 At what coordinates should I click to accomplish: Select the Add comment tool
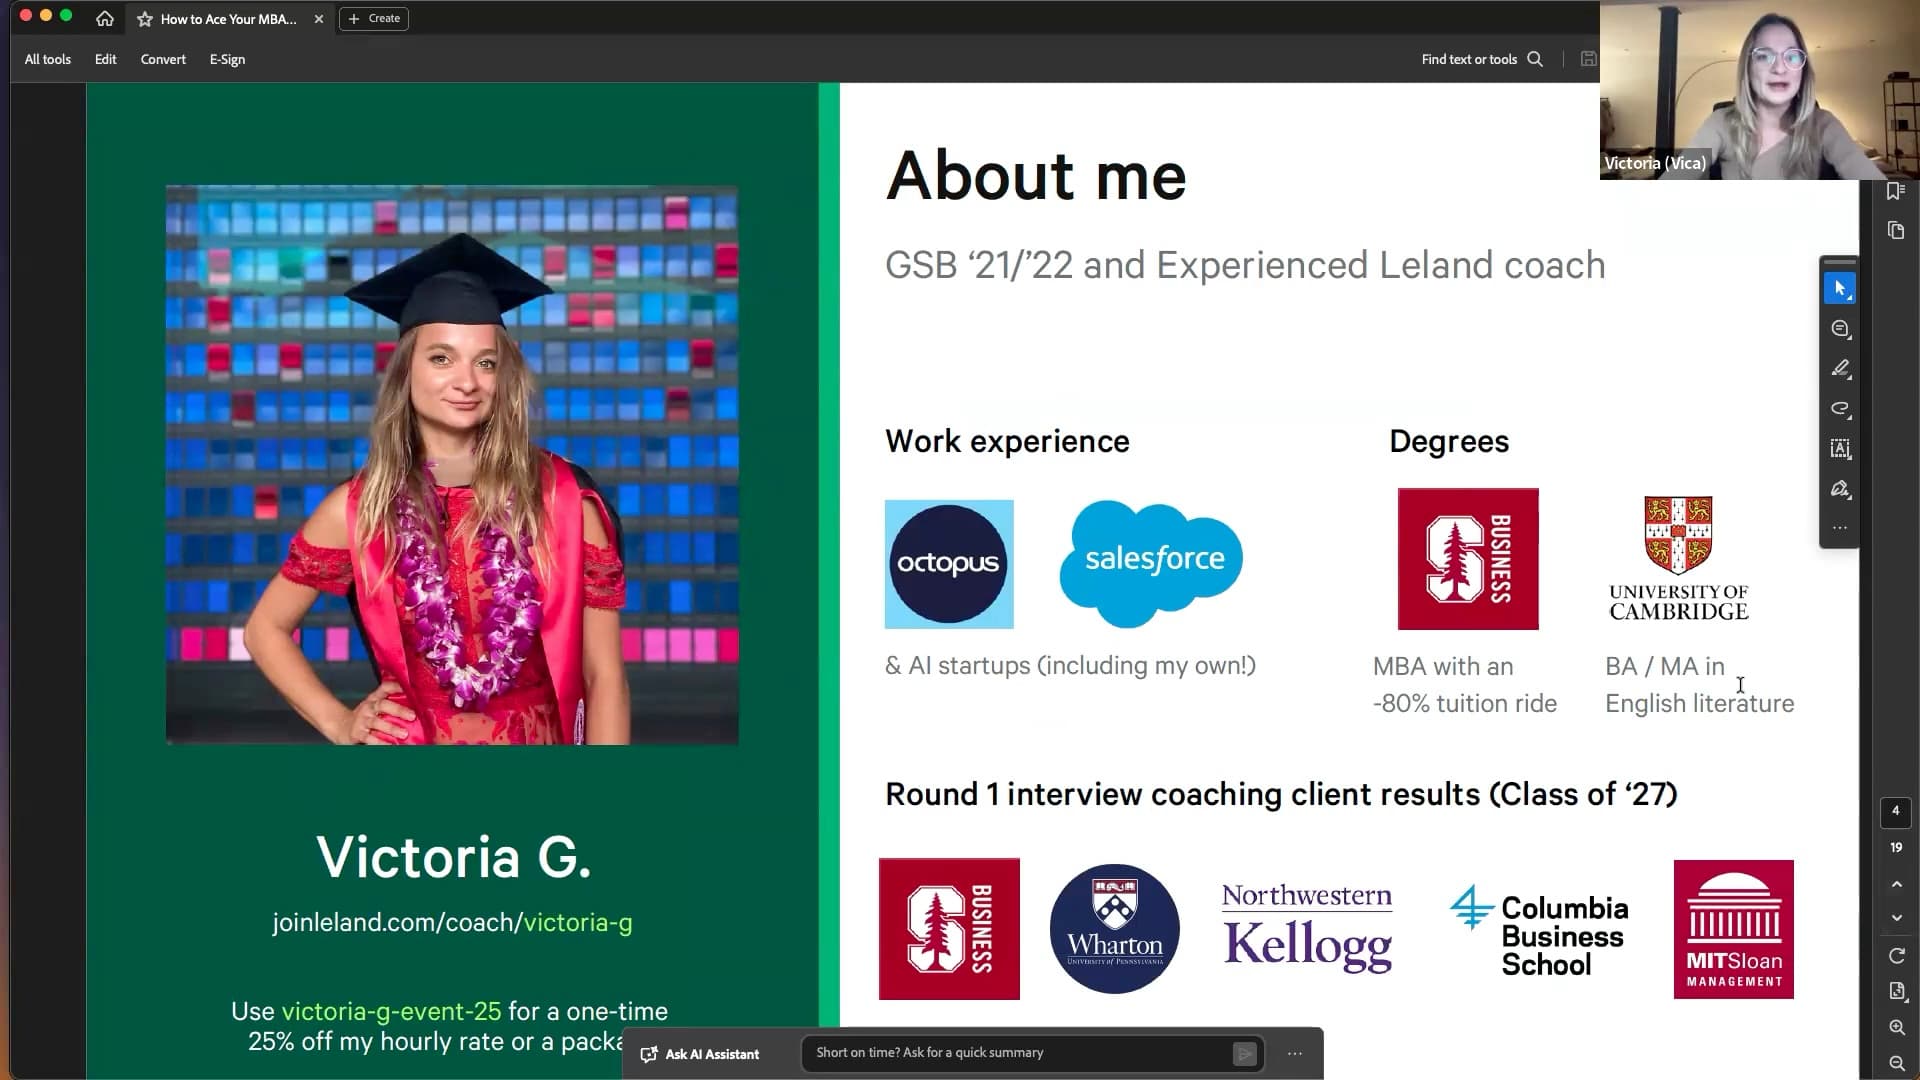click(1839, 329)
